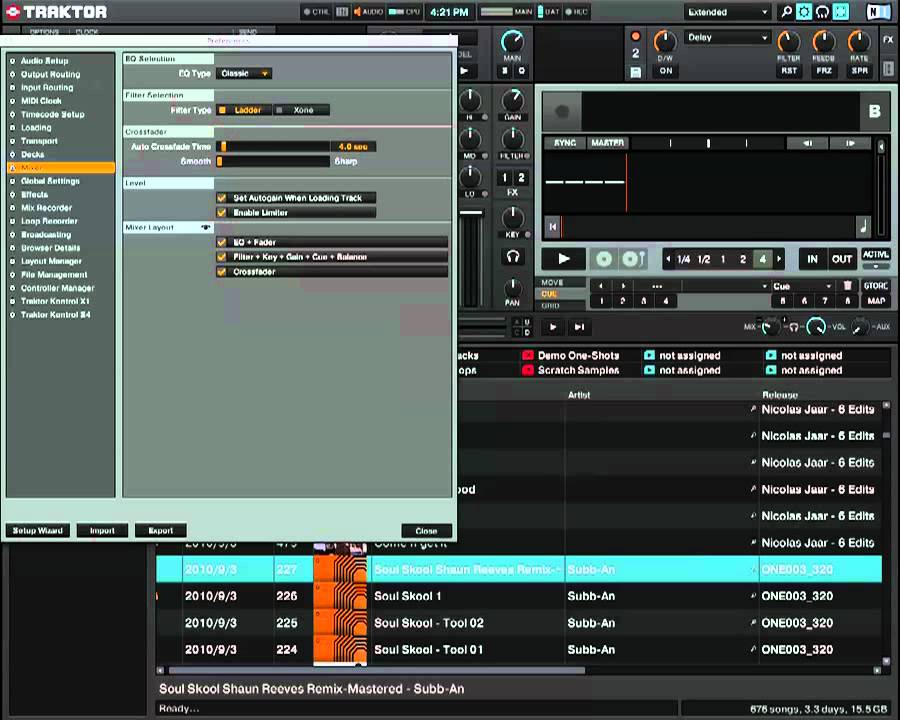The height and width of the screenshot is (720, 900).
Task: Toggle Filter + Key + Gain + Cue + Balance
Action: coord(222,257)
